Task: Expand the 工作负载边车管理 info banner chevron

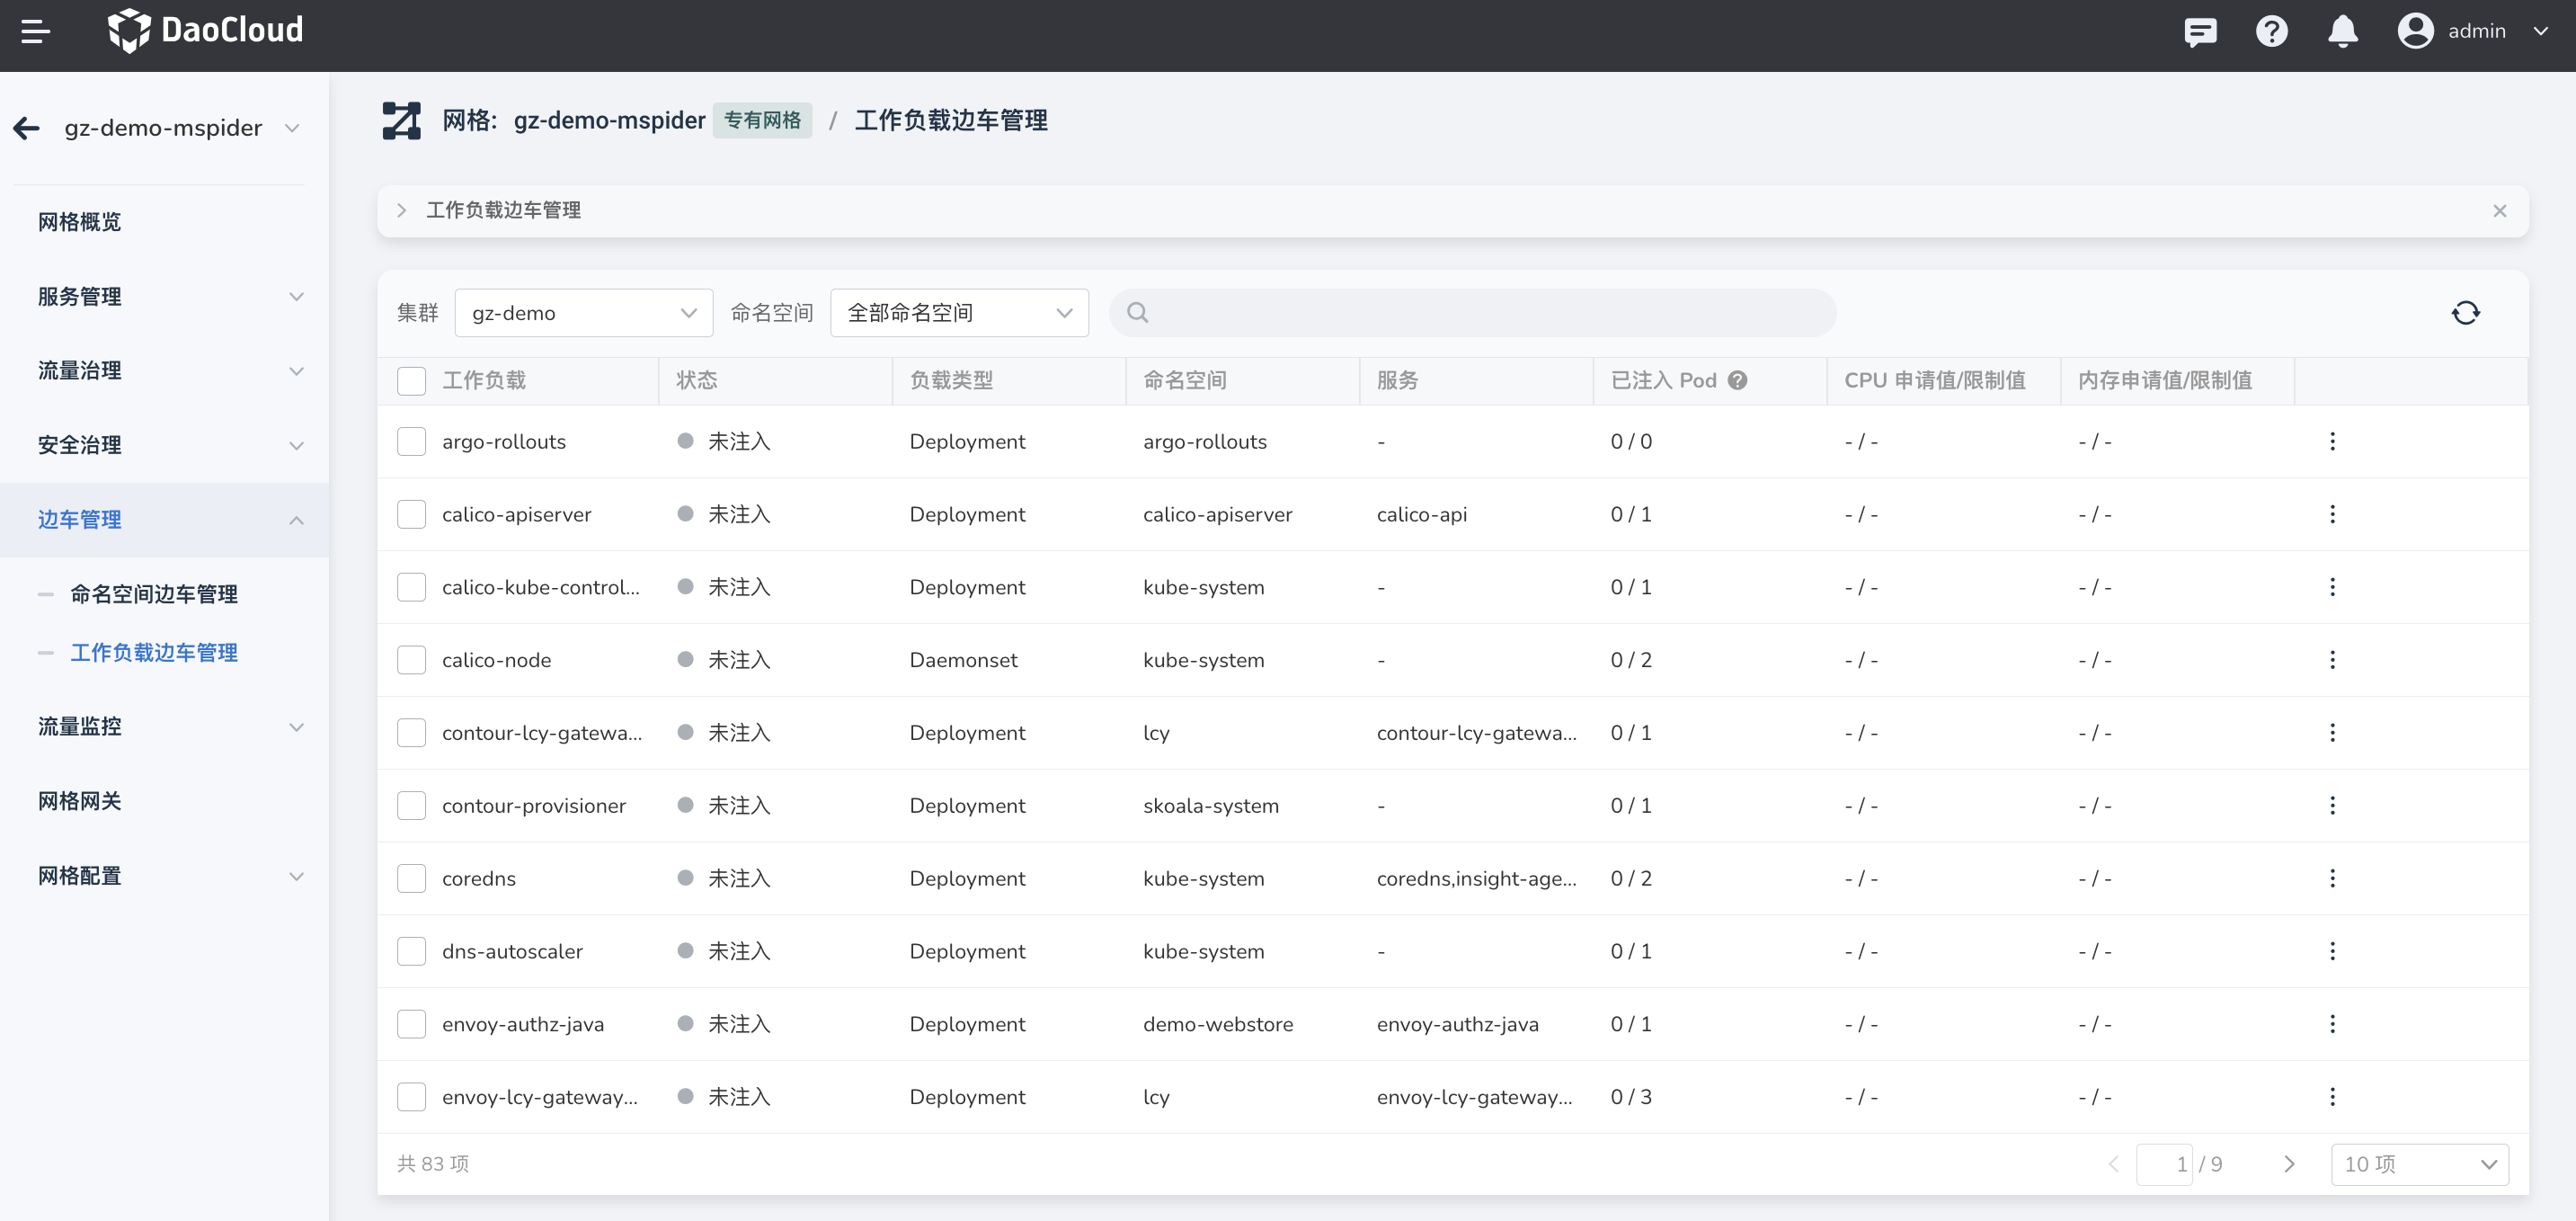Action: click(401, 211)
